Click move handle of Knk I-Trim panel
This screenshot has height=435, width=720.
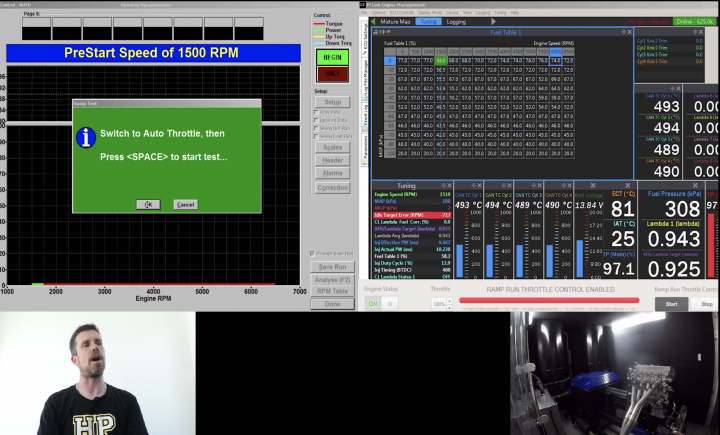click(695, 32)
